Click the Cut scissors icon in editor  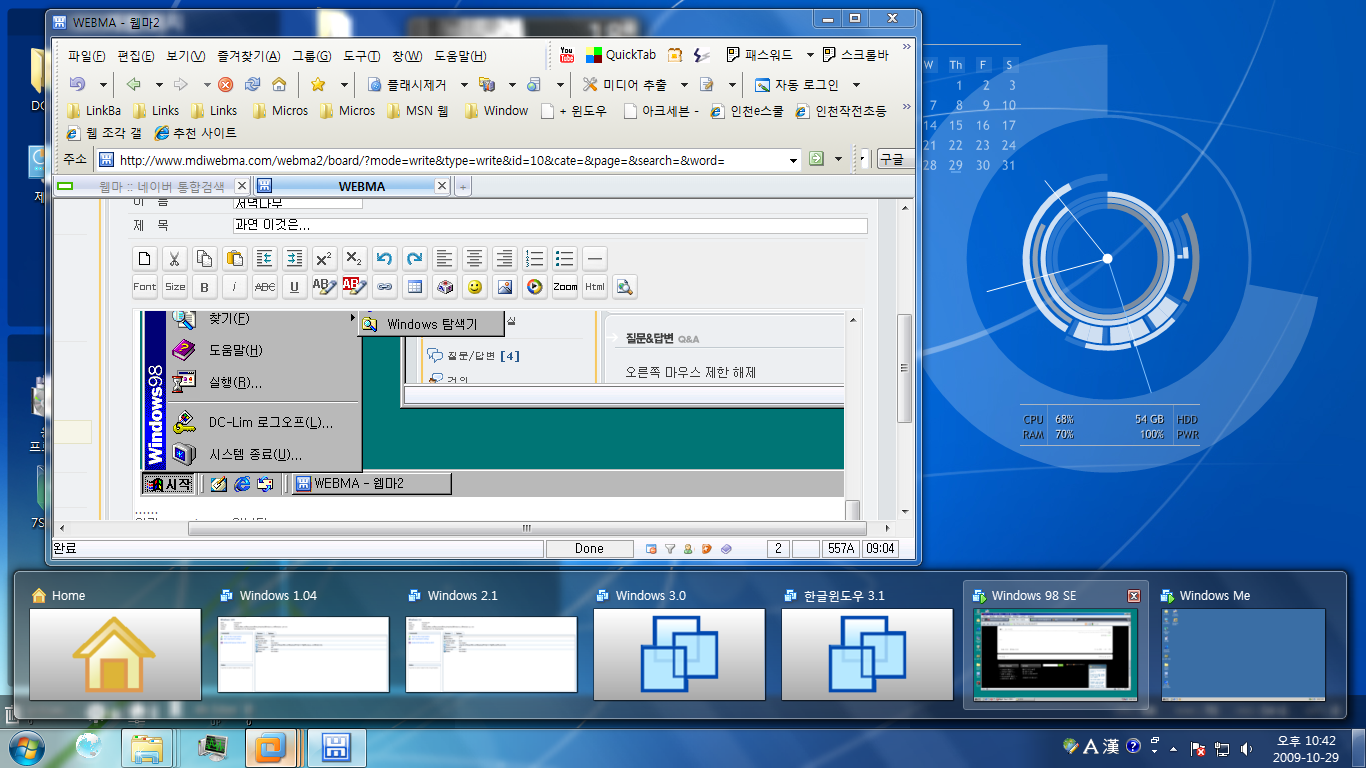175,259
